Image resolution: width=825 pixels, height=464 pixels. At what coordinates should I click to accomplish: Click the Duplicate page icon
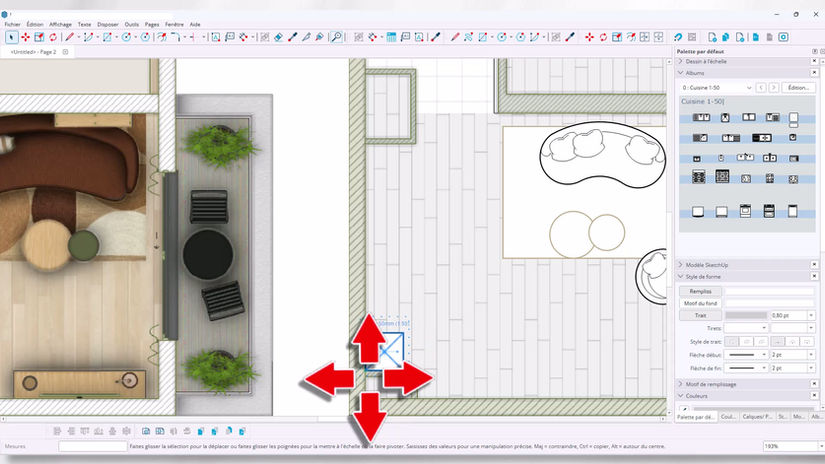click(726, 37)
